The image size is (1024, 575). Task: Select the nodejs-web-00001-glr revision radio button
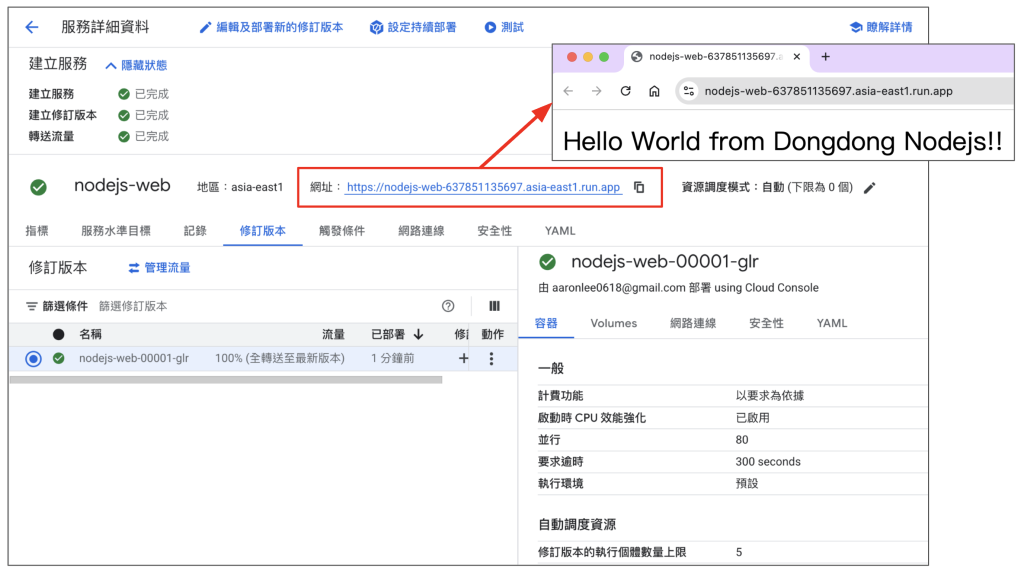[34, 359]
